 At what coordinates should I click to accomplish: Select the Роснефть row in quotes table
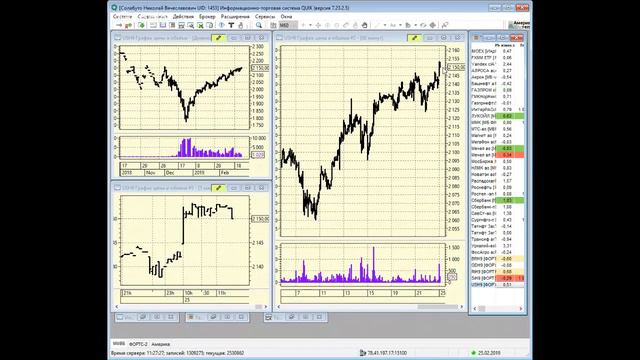click(498, 187)
